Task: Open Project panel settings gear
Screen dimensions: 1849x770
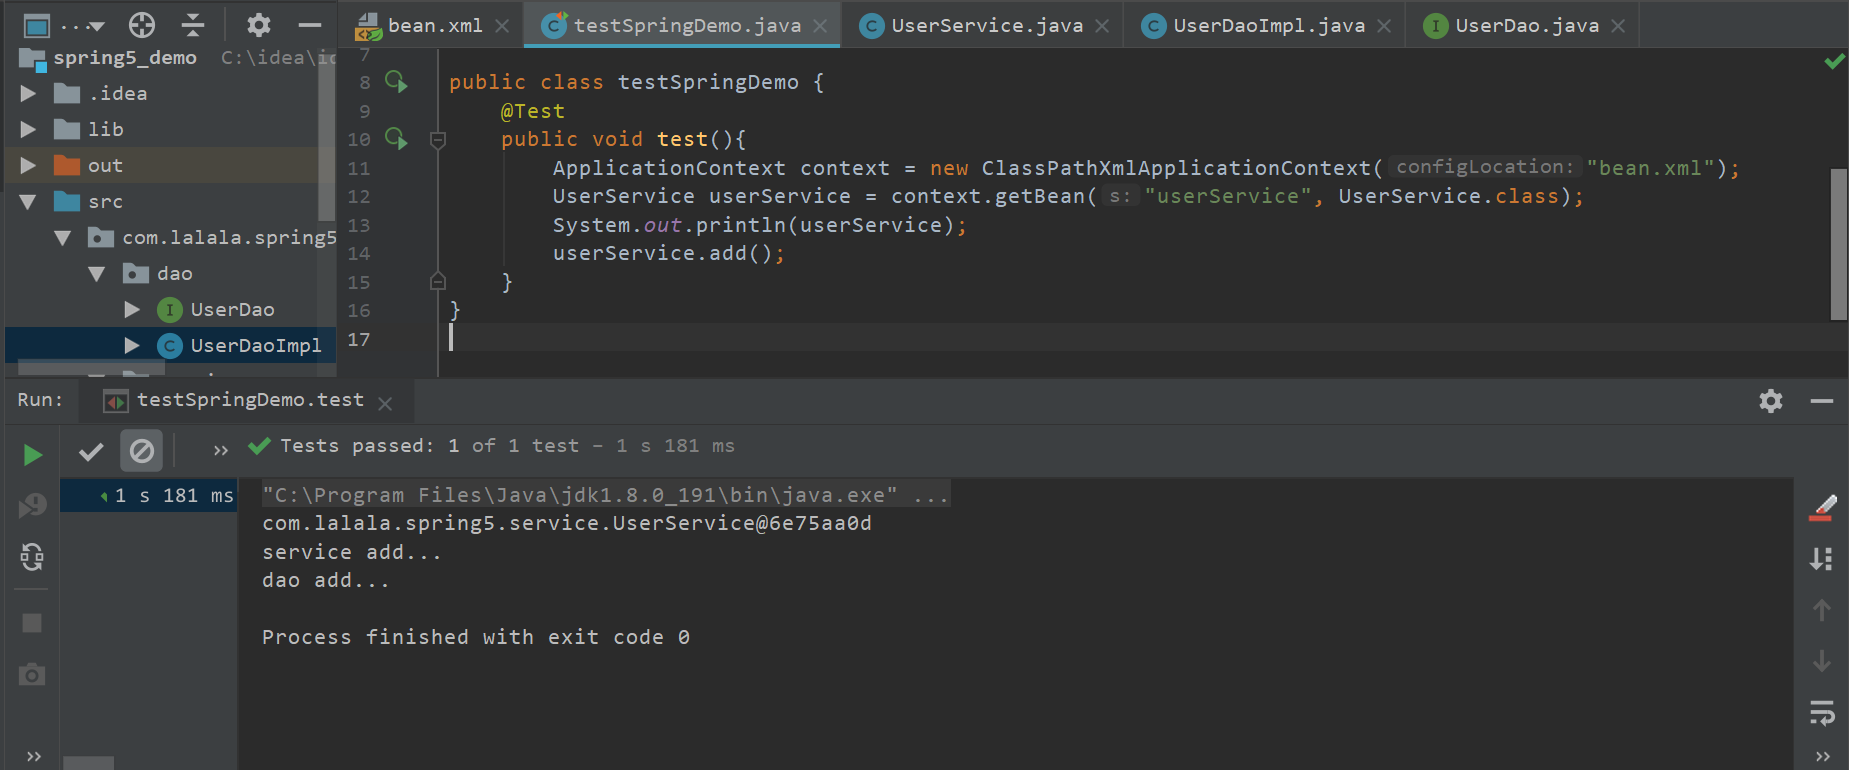Action: tap(259, 25)
